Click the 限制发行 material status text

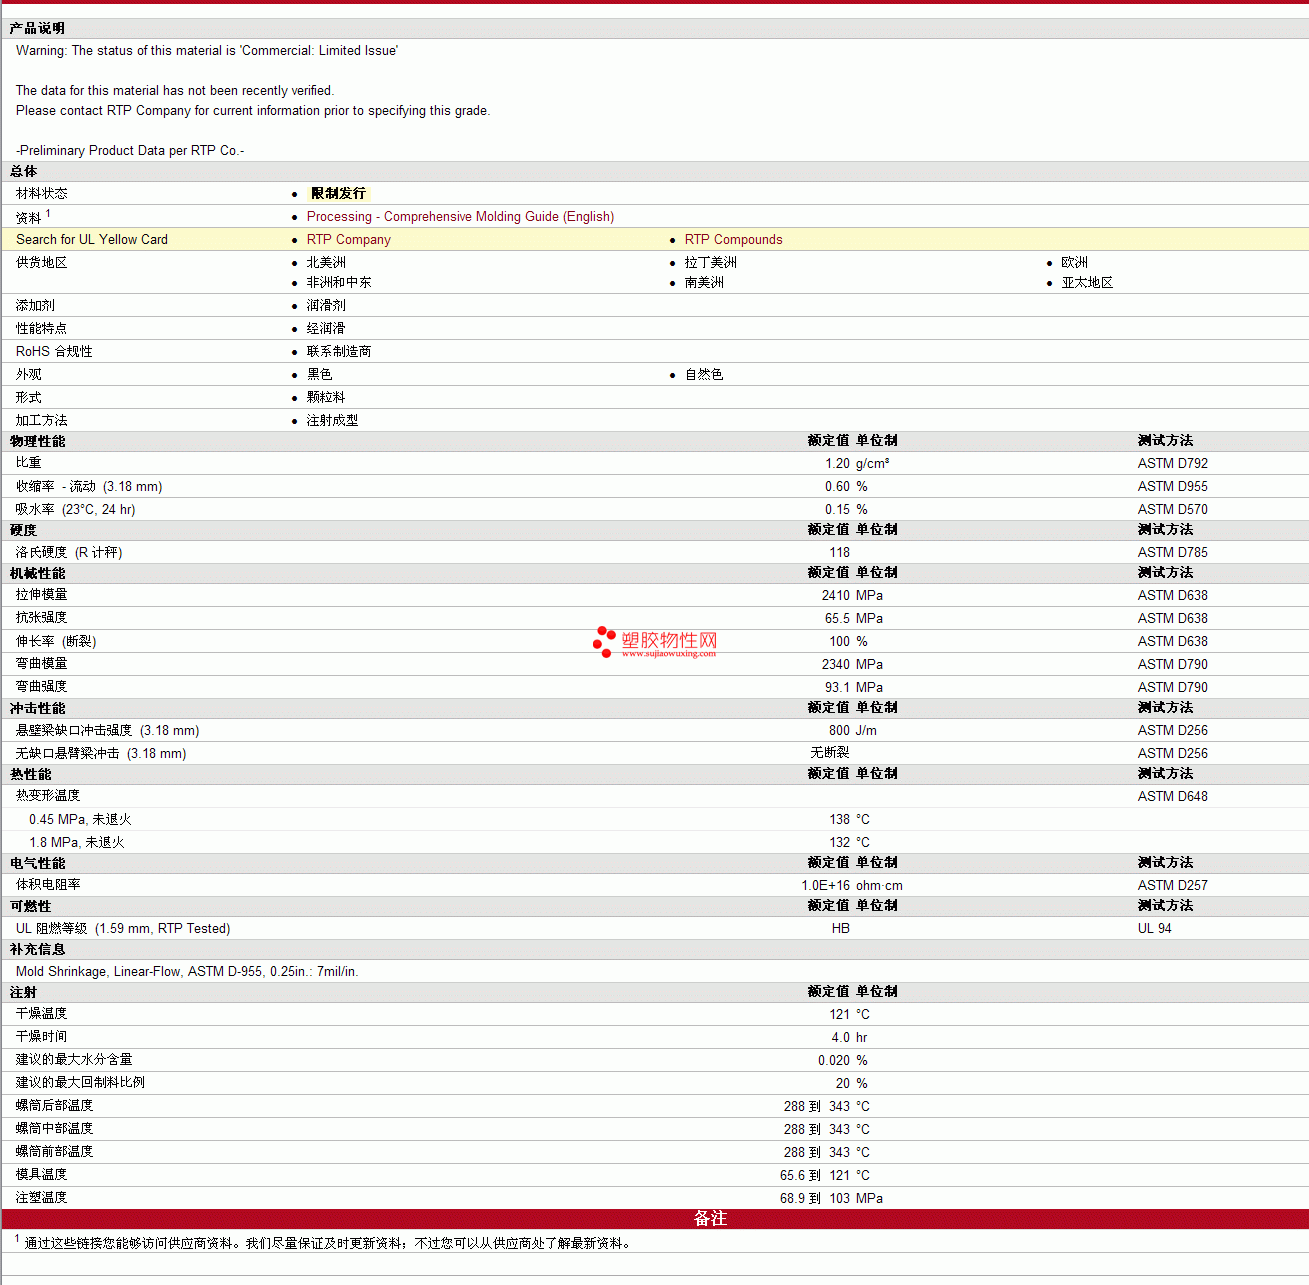(339, 194)
